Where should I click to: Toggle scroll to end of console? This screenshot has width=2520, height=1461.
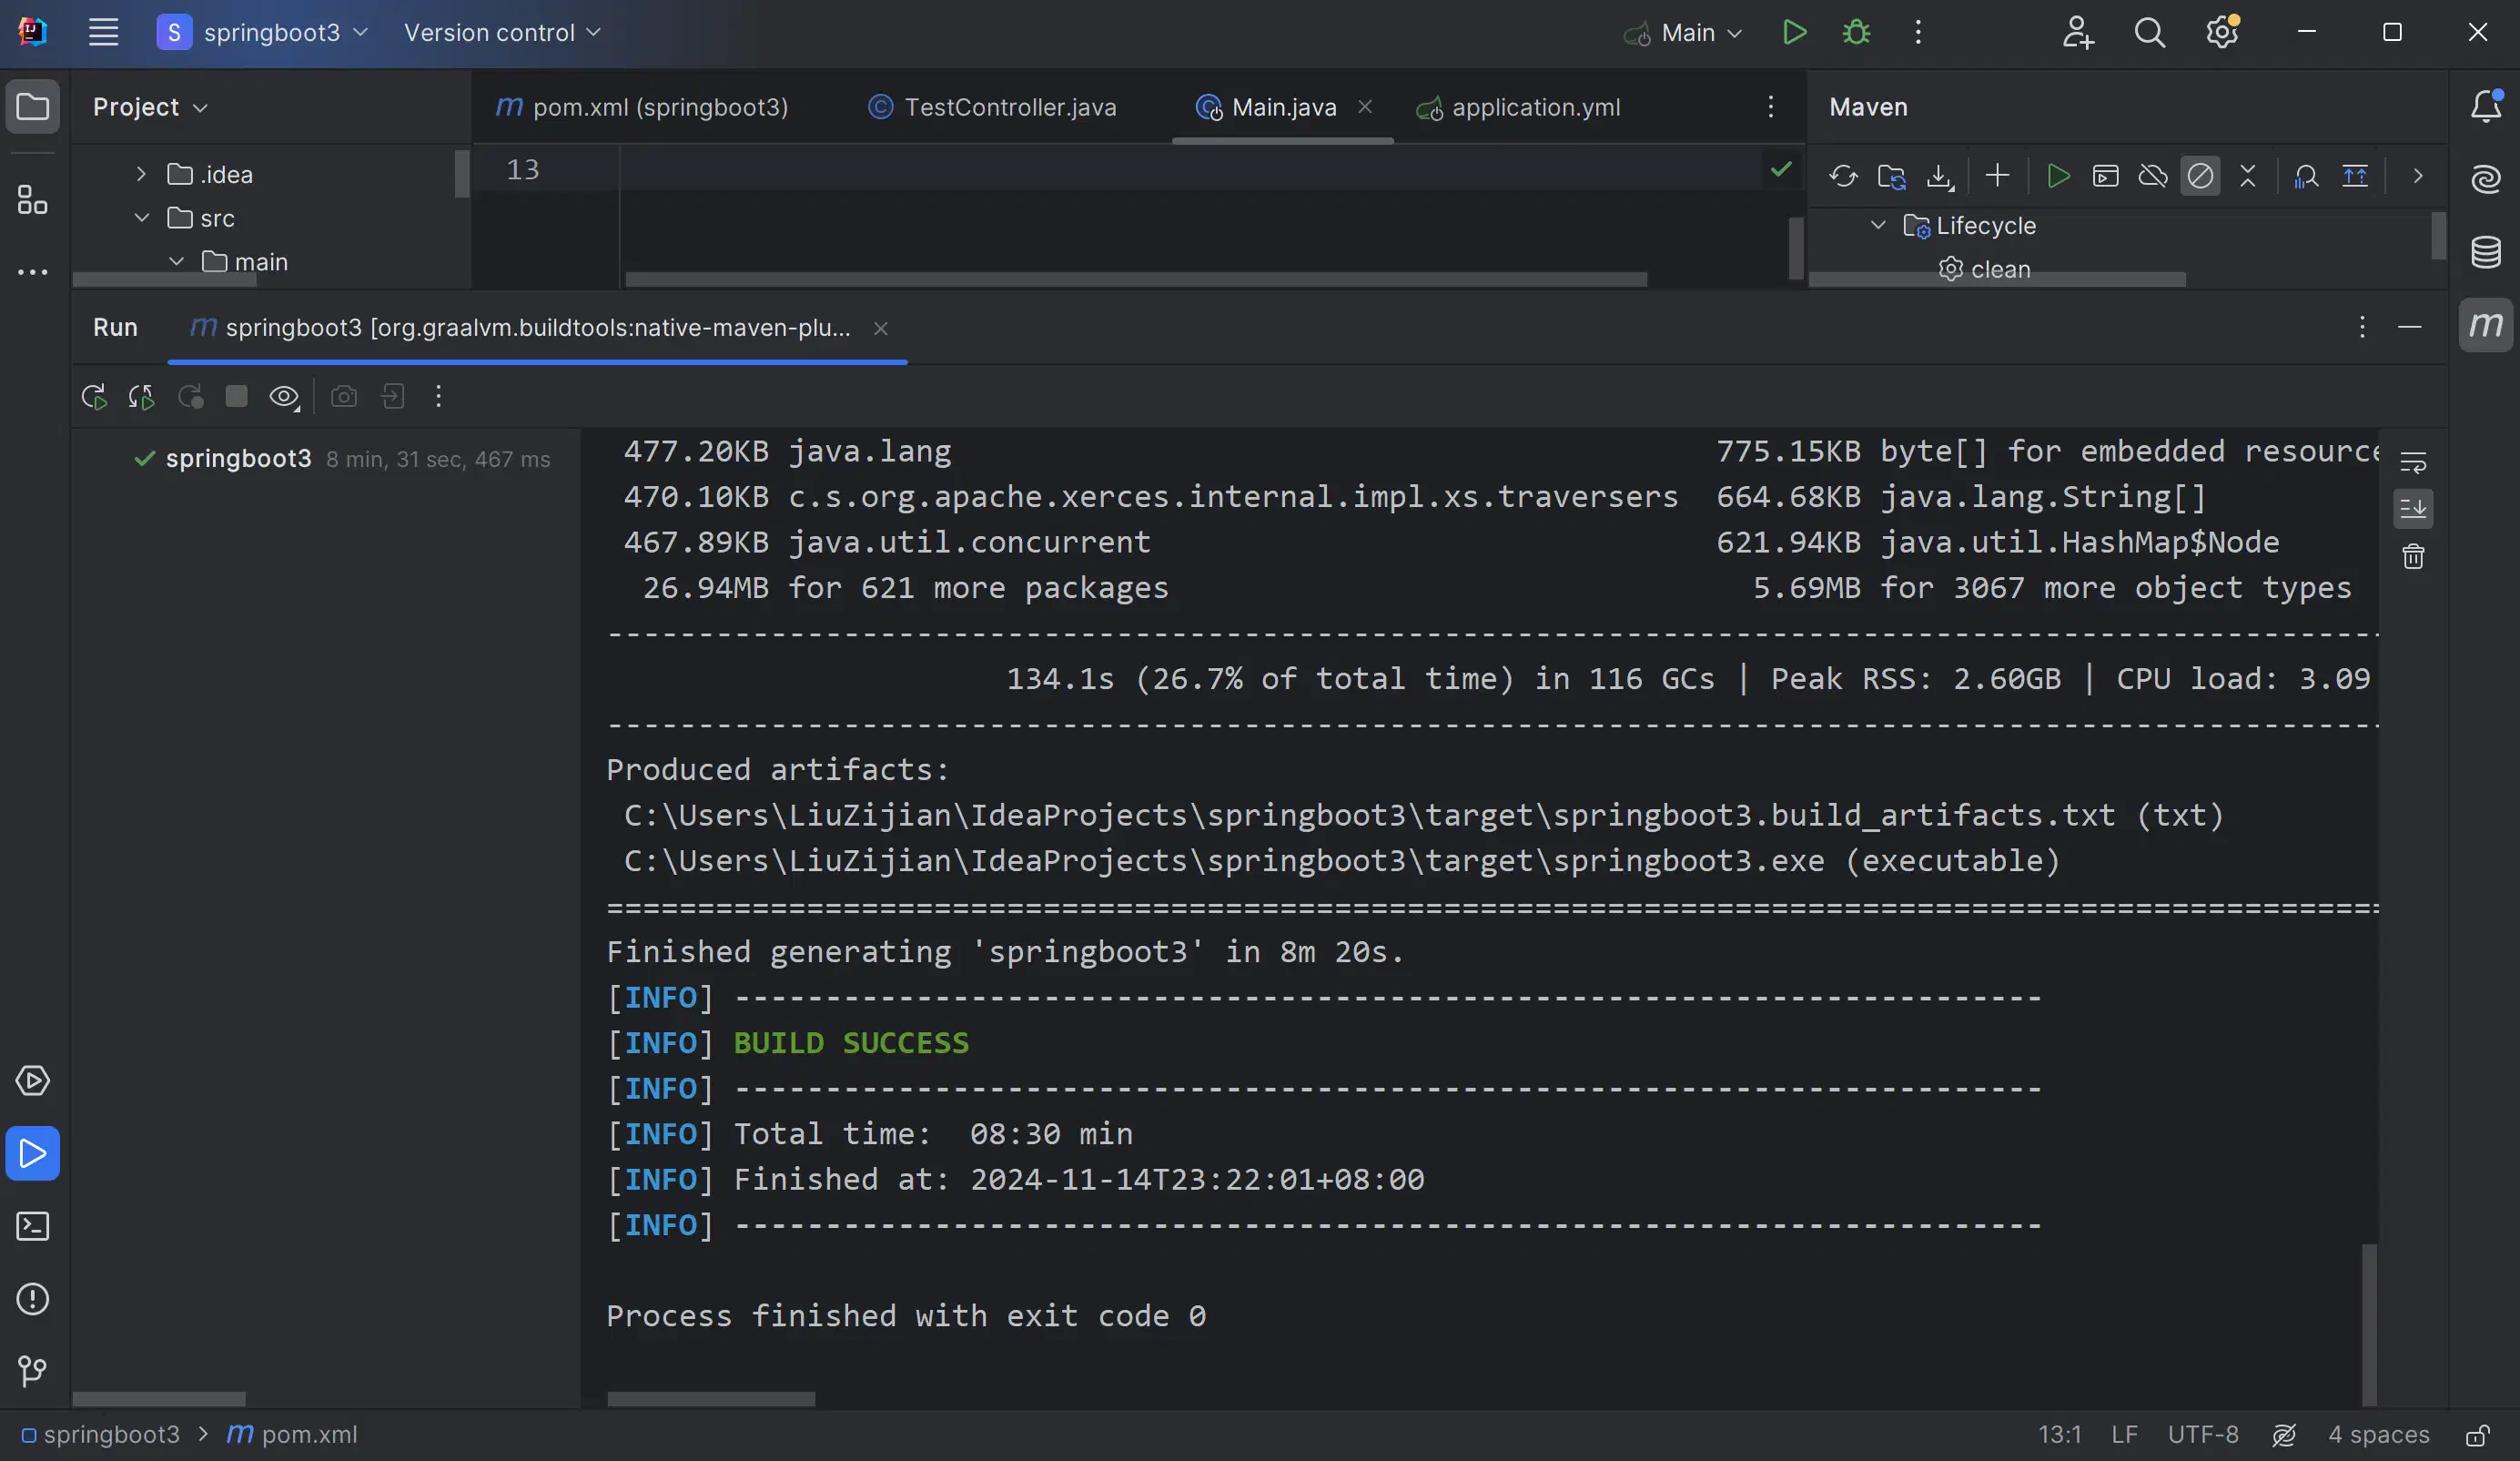point(2413,509)
